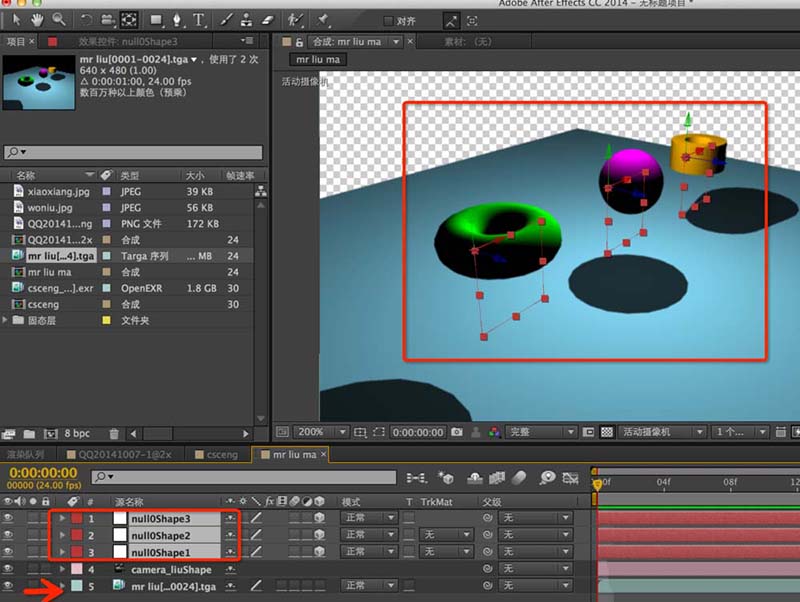The width and height of the screenshot is (800, 602).
Task: Toggle visibility of camera_liuShape layer
Action: point(9,569)
